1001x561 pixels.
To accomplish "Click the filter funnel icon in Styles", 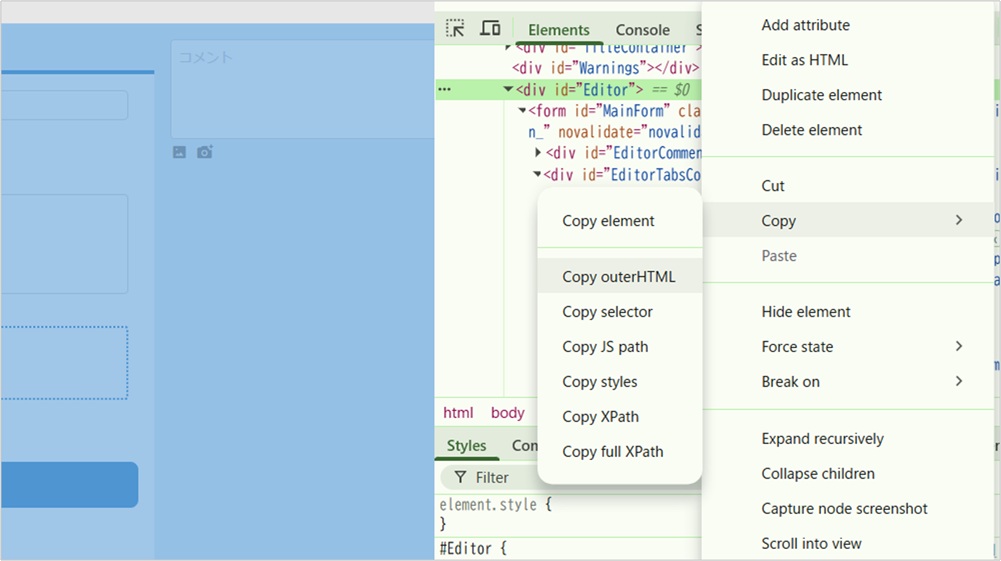I will [x=460, y=477].
